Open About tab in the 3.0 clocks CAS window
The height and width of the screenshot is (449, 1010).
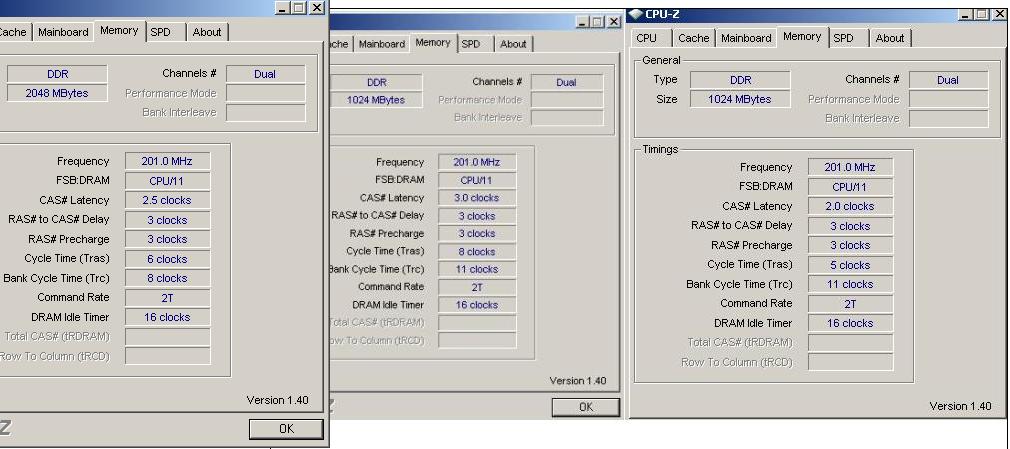[513, 44]
